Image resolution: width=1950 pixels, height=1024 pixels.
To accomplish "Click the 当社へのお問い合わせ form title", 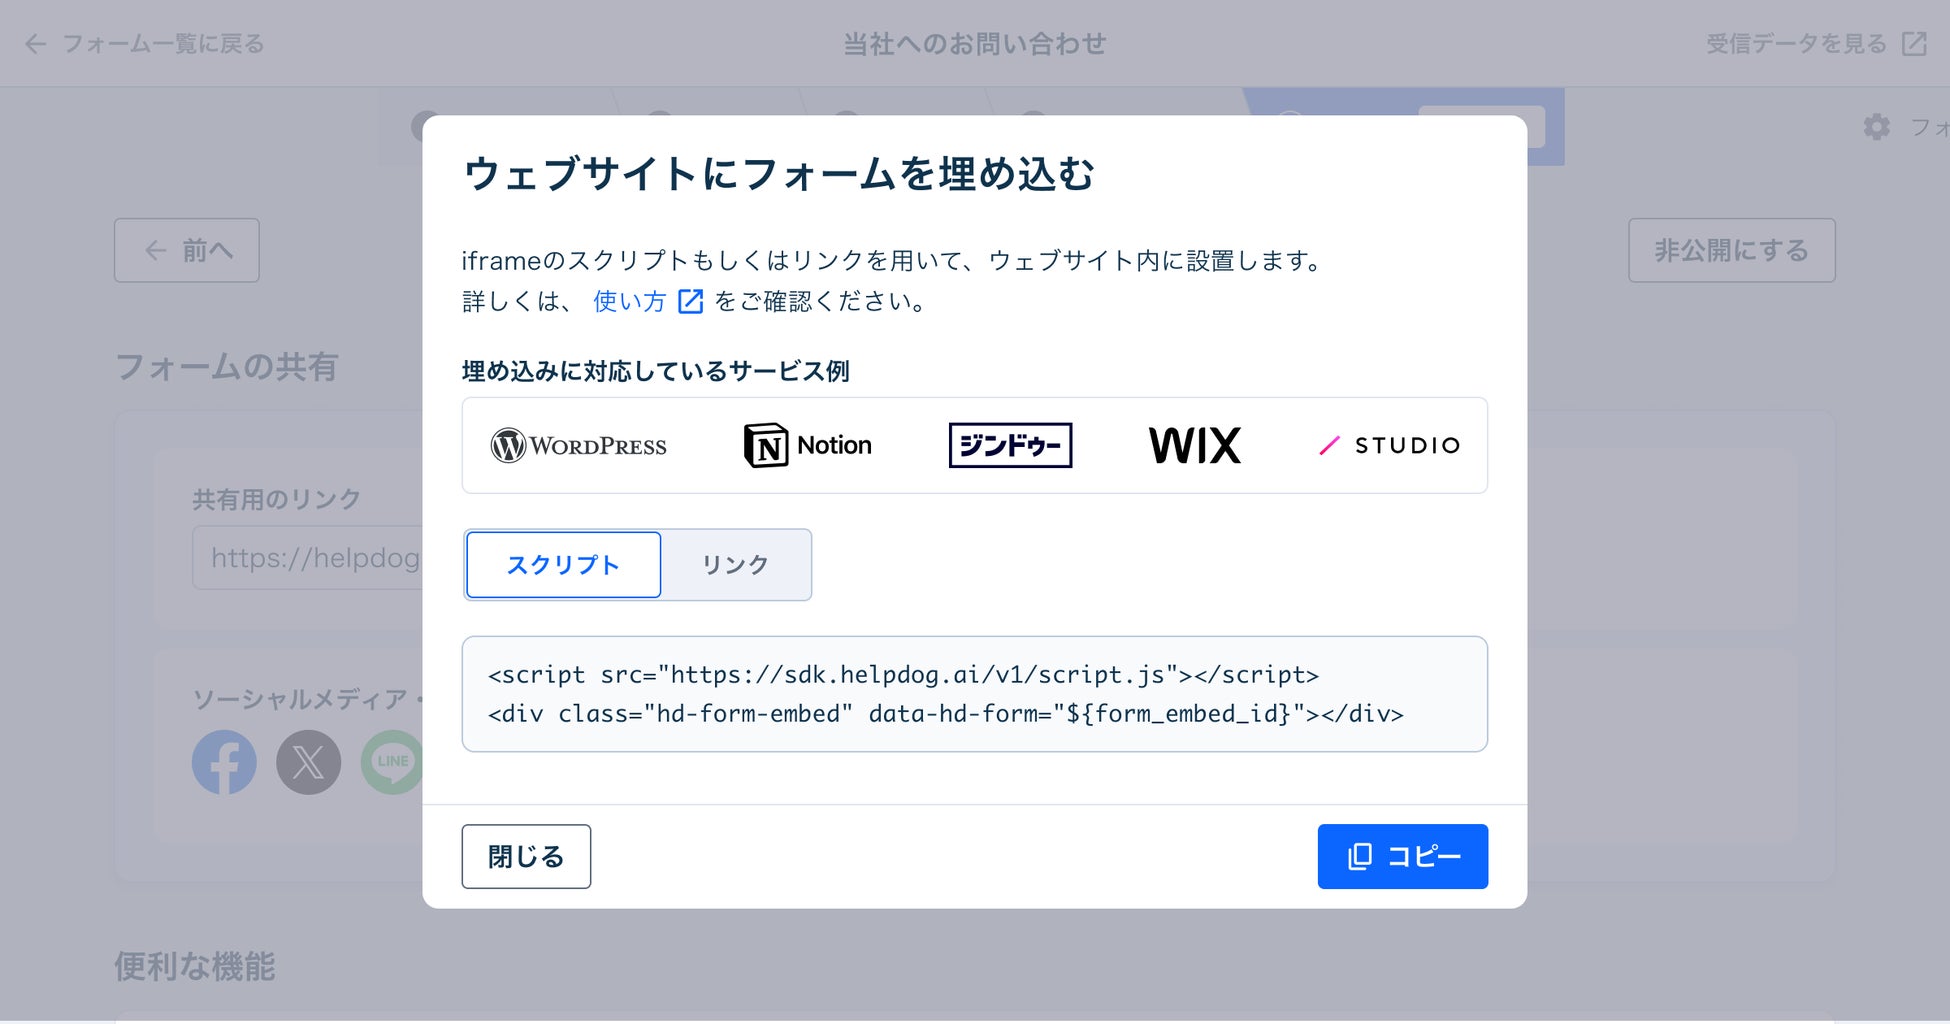I will [974, 43].
